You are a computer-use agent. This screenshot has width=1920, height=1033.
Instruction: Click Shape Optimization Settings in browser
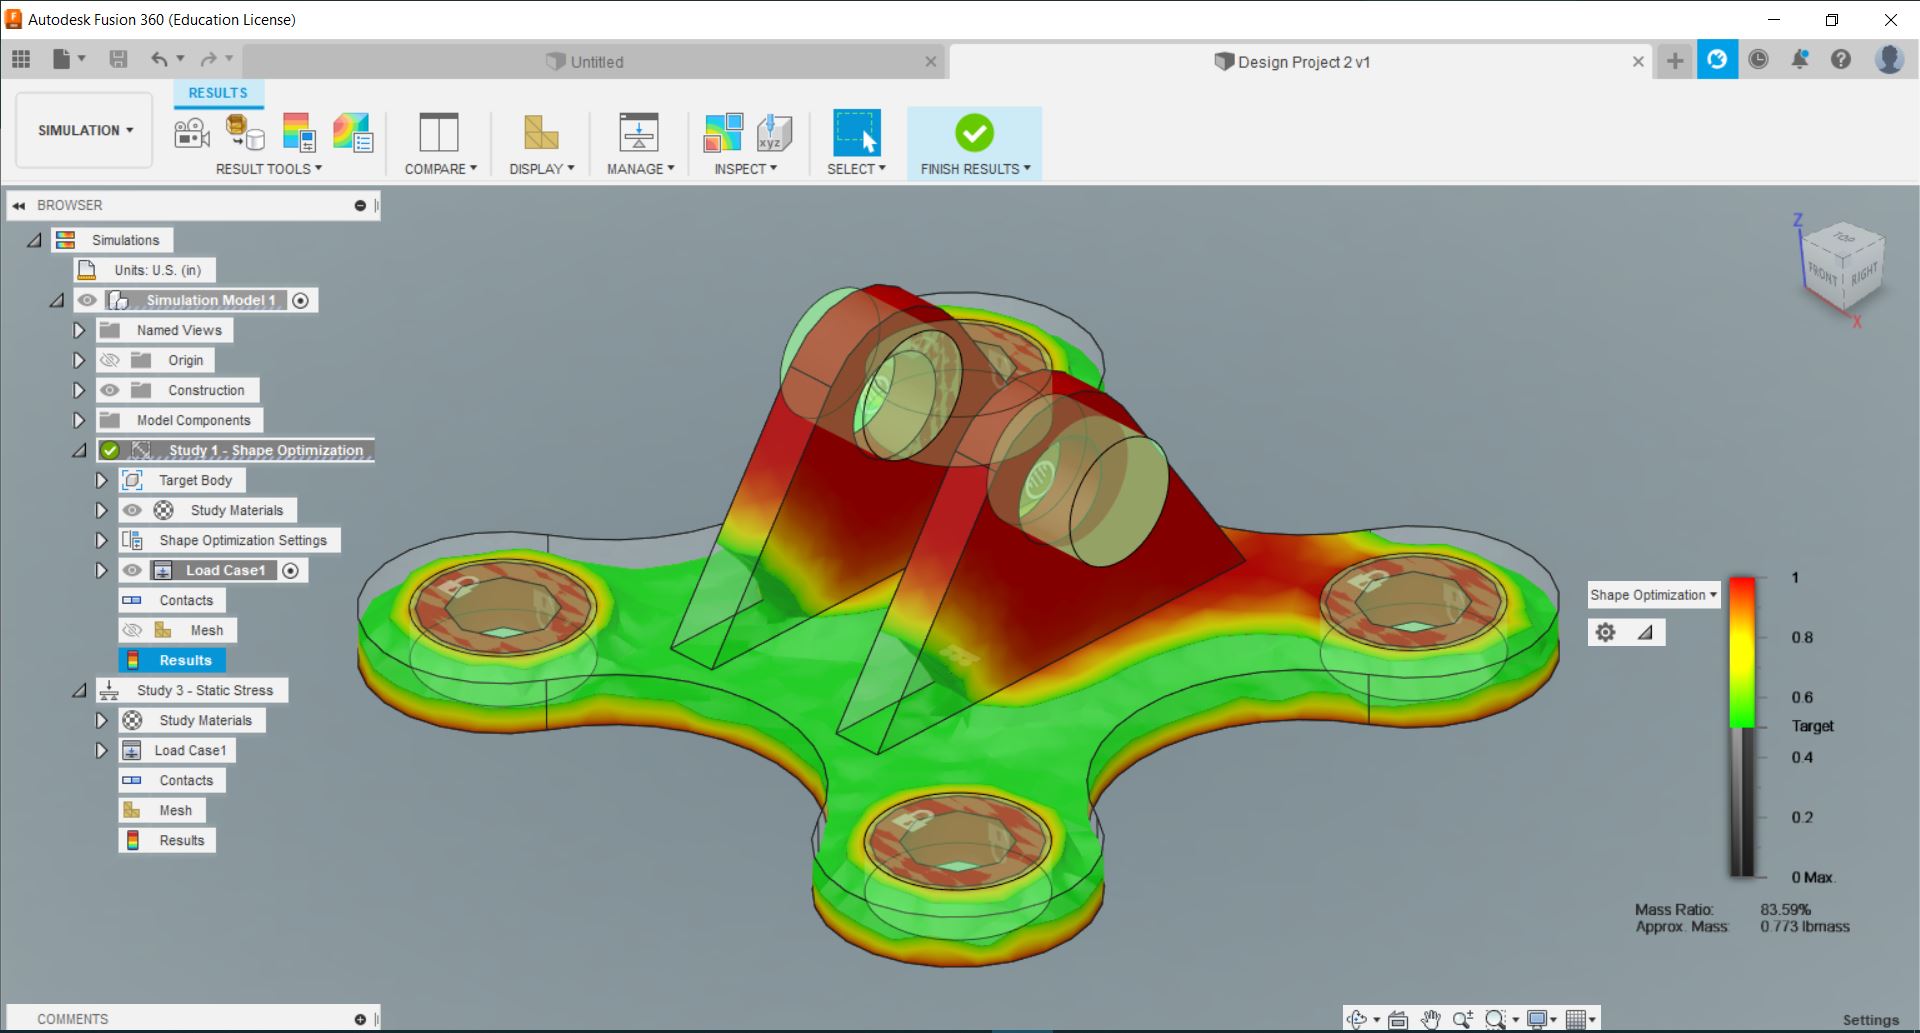[x=242, y=540]
